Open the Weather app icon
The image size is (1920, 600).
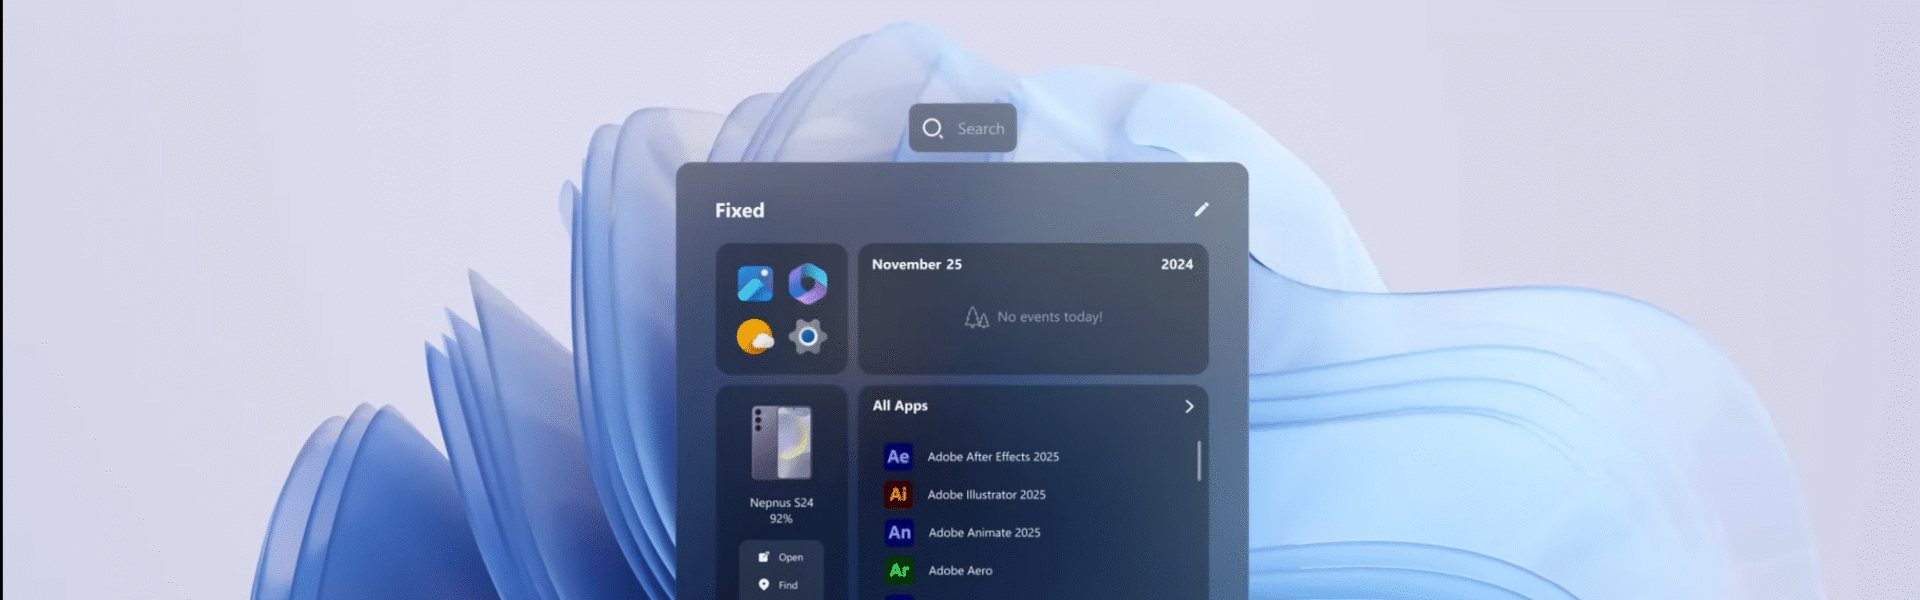755,337
